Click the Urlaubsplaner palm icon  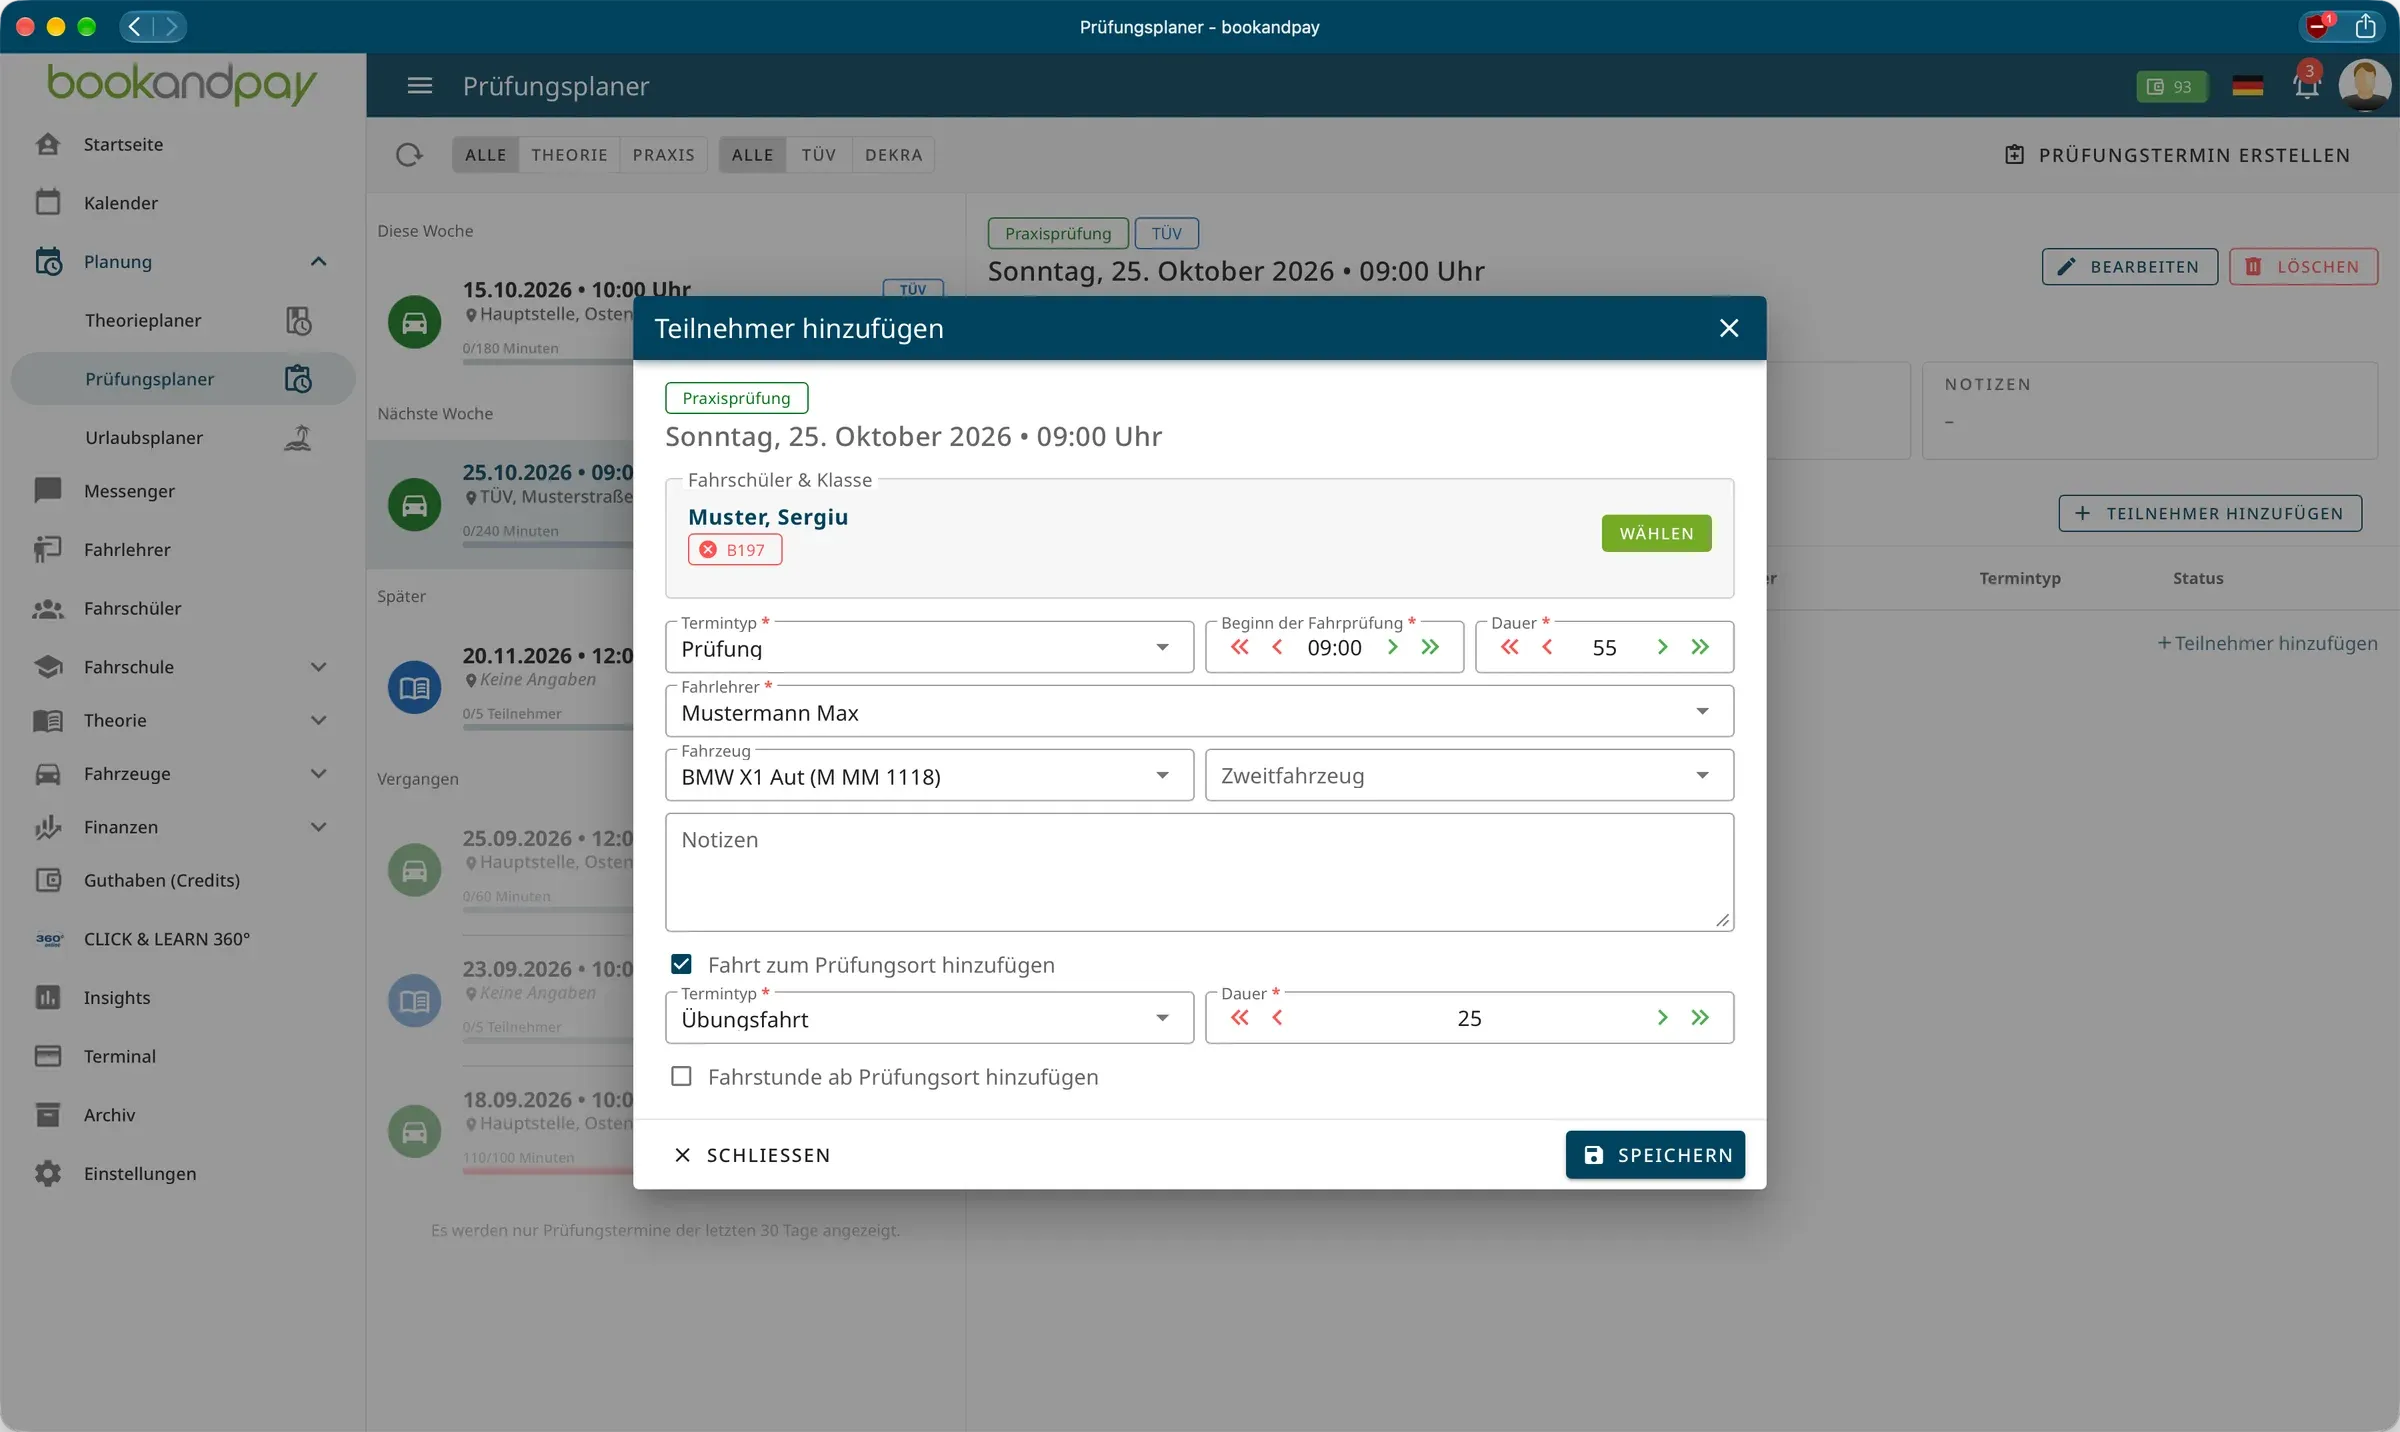298,438
